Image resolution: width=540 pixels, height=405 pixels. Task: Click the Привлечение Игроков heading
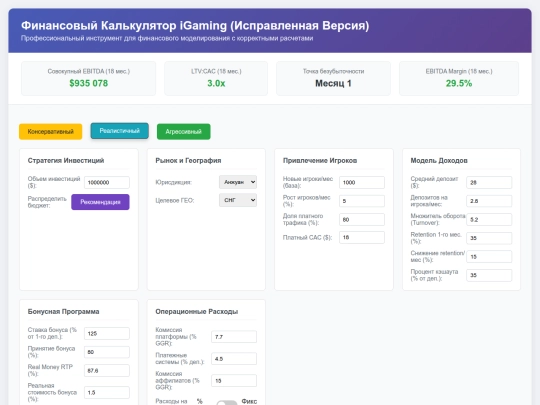(x=320, y=160)
